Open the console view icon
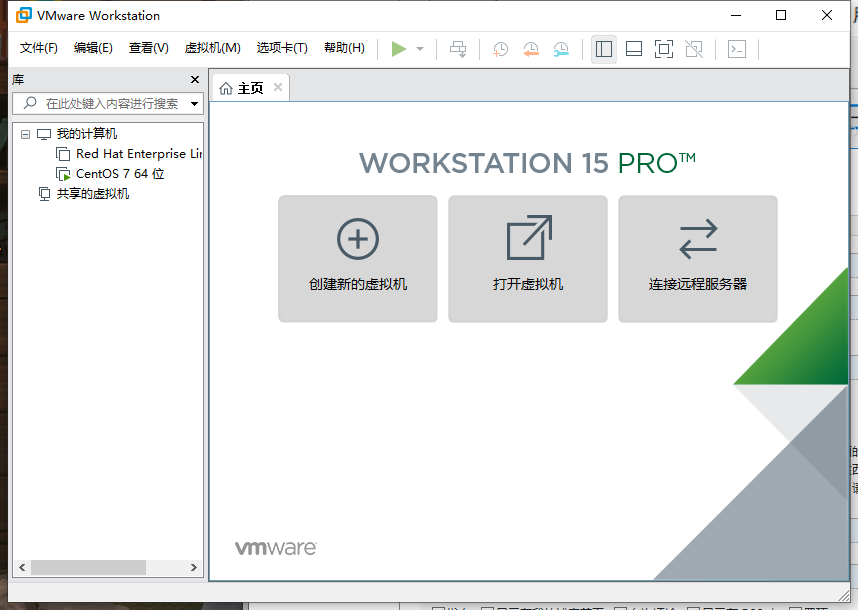Viewport: 858px width, 610px height. tap(737, 49)
